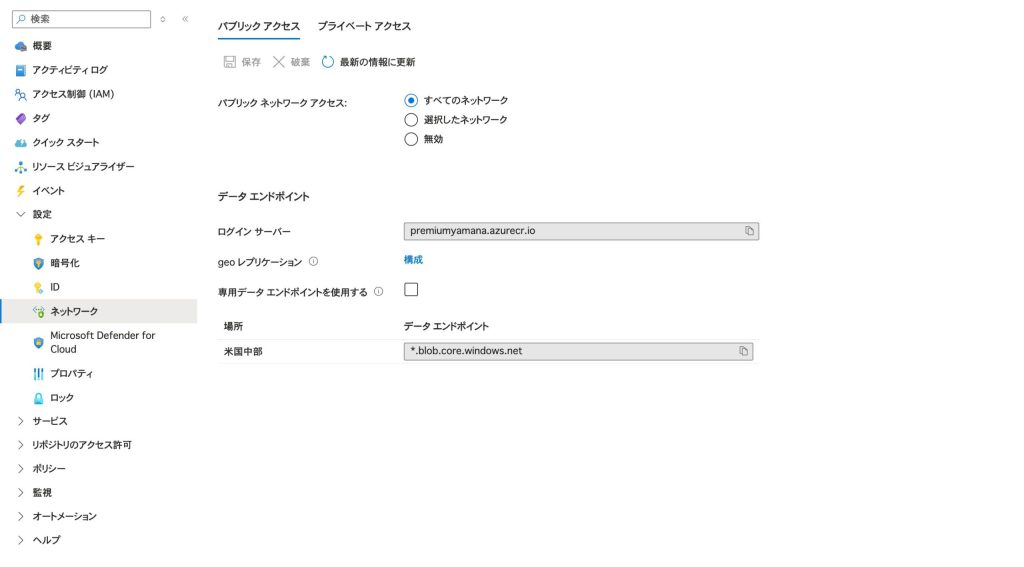Choose 無効 radio option
The height and width of the screenshot is (567, 1024).
click(411, 139)
